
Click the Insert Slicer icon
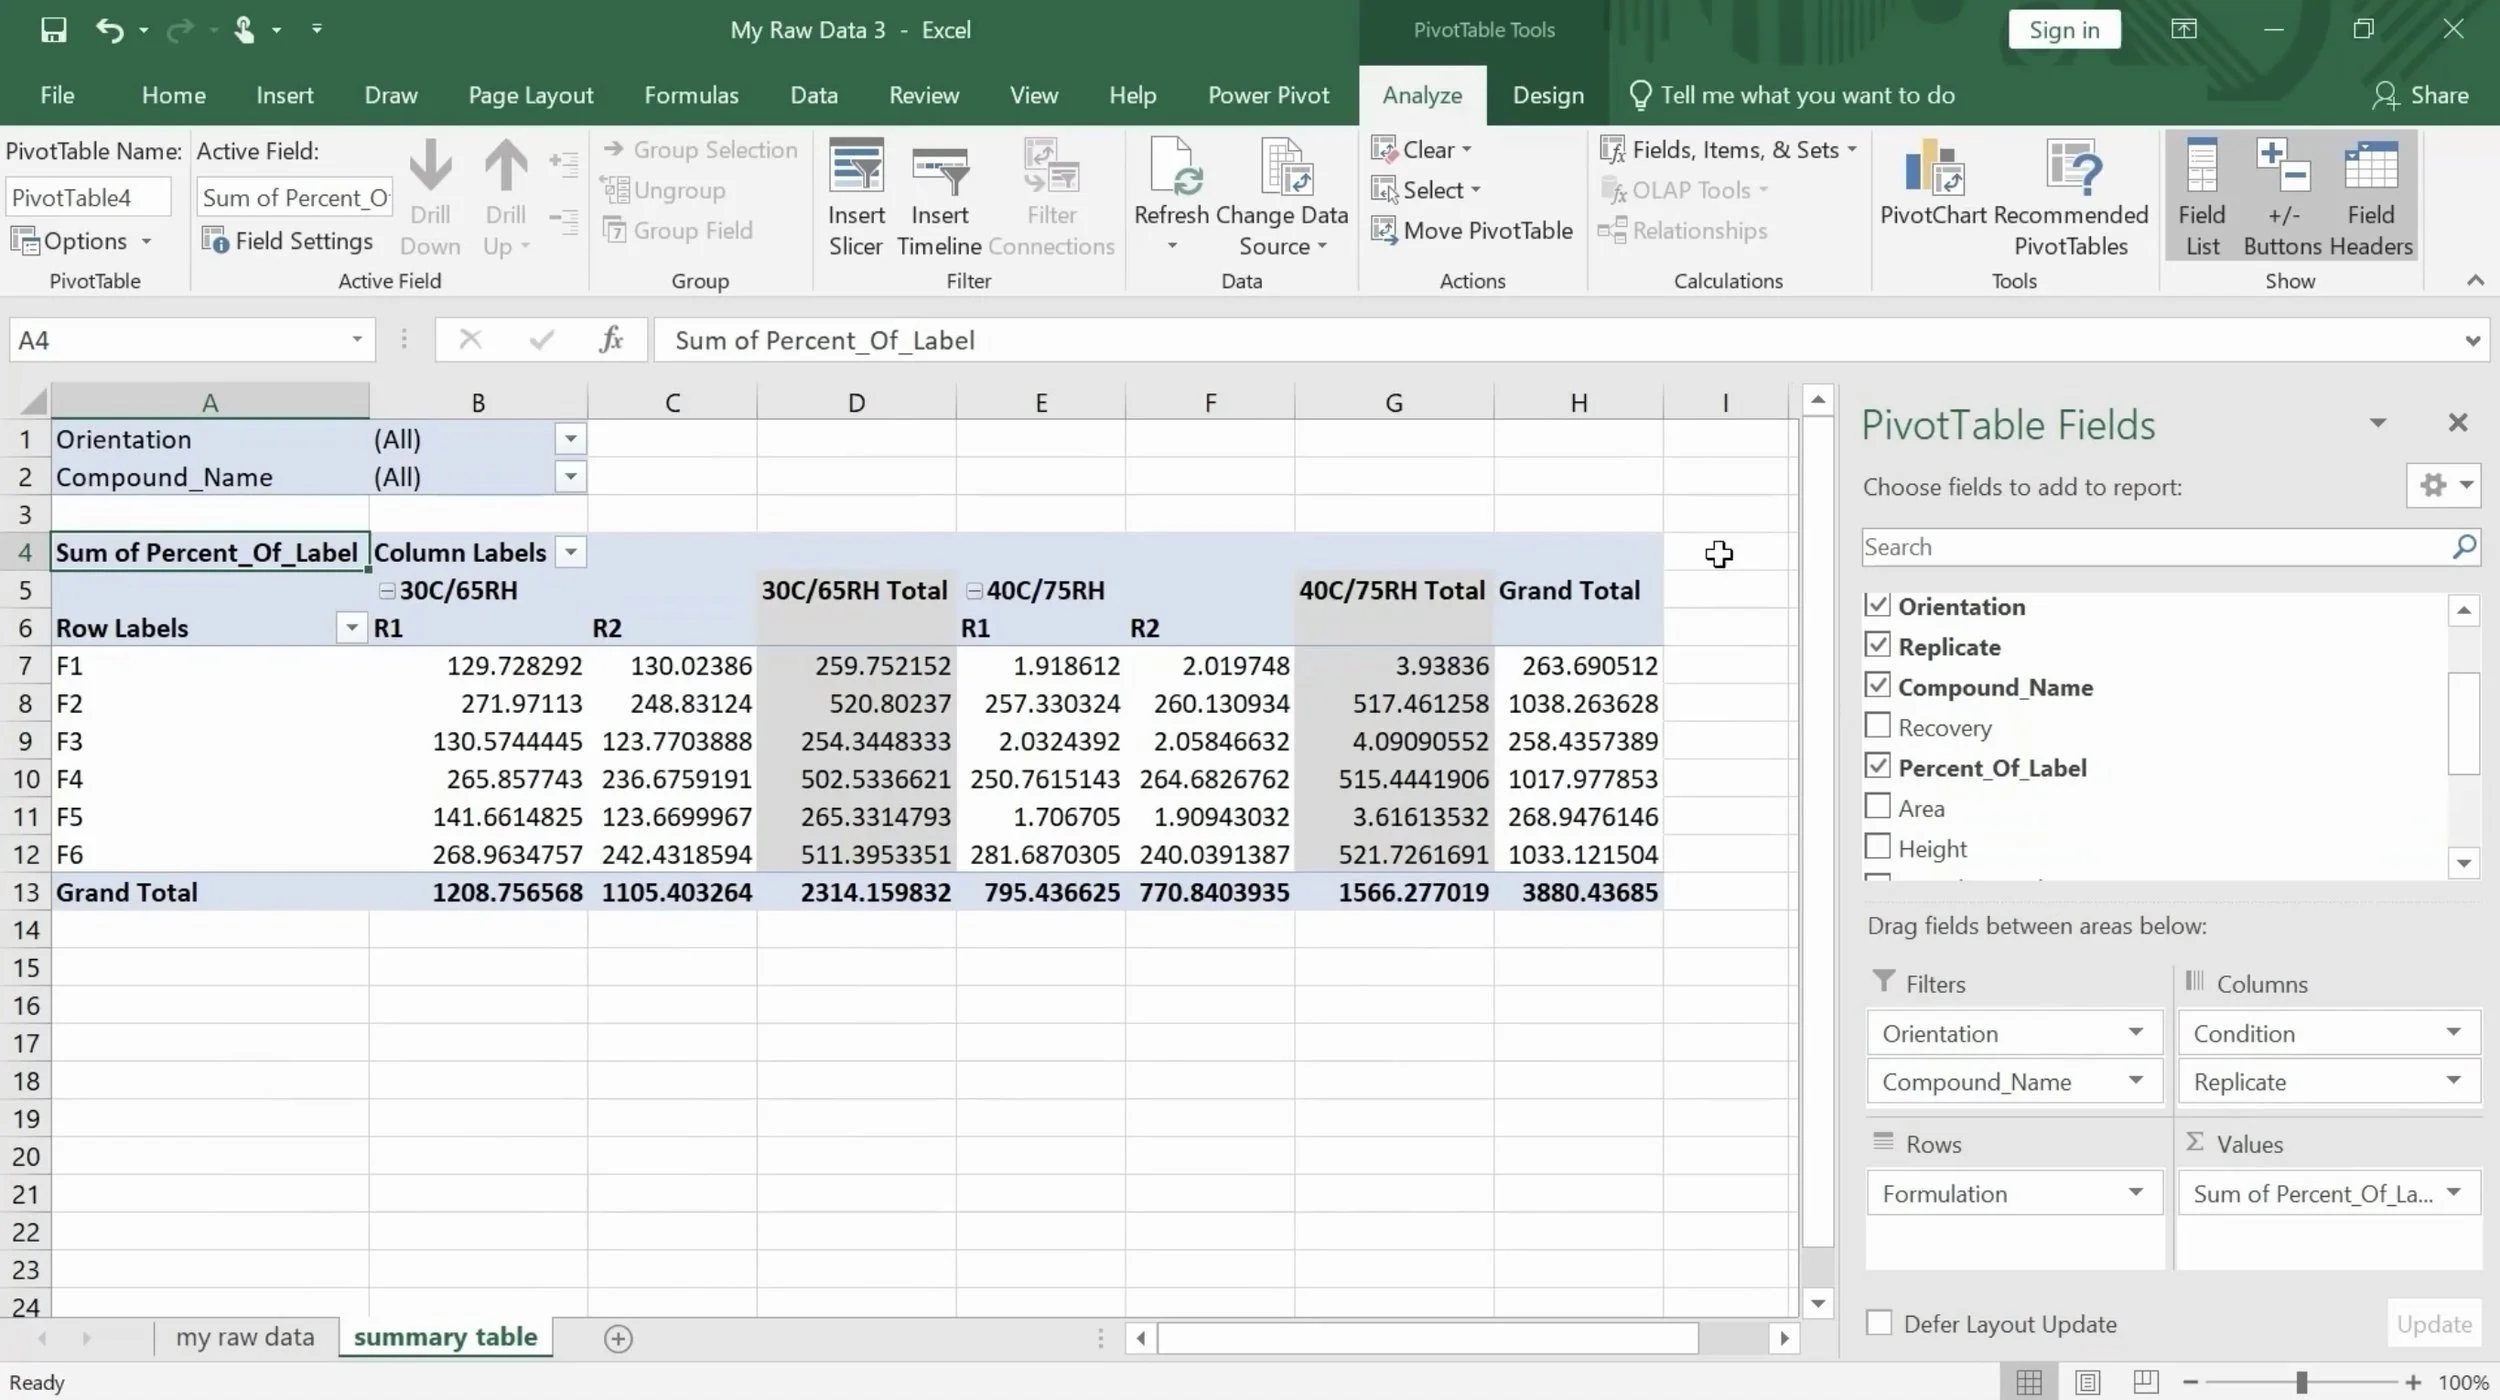click(856, 168)
